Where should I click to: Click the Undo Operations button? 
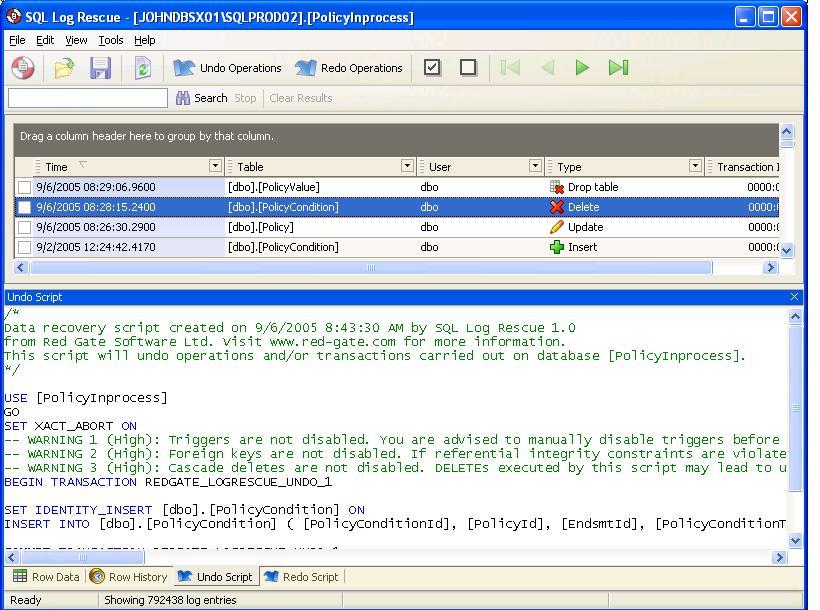[228, 68]
